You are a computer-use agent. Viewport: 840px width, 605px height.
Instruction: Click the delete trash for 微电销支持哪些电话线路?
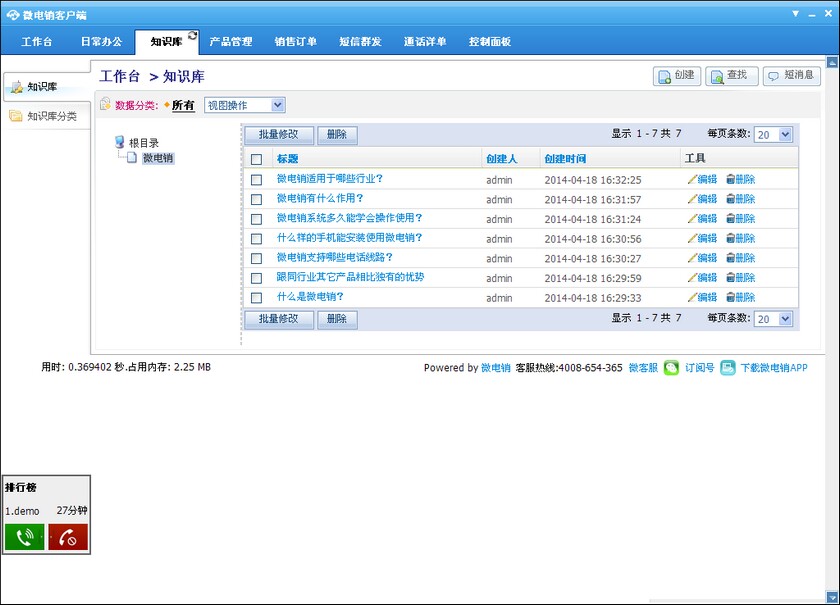click(731, 258)
